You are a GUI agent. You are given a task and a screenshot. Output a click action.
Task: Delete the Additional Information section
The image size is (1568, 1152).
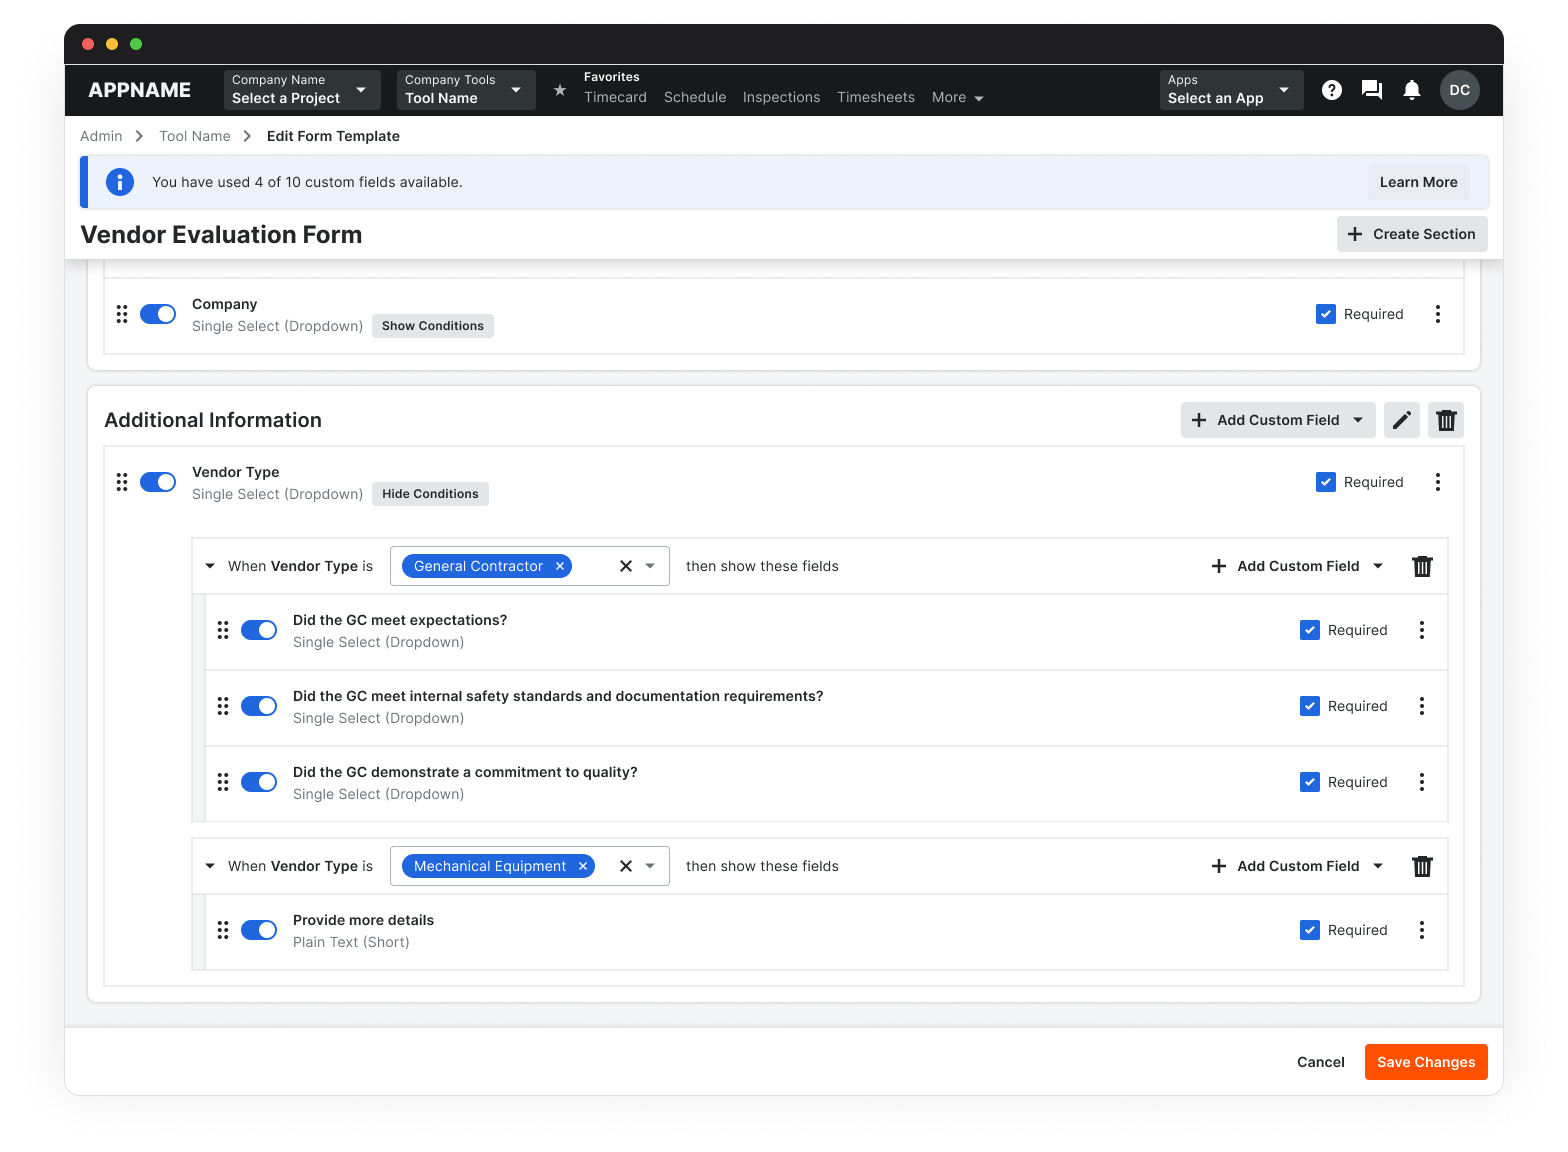1445,420
